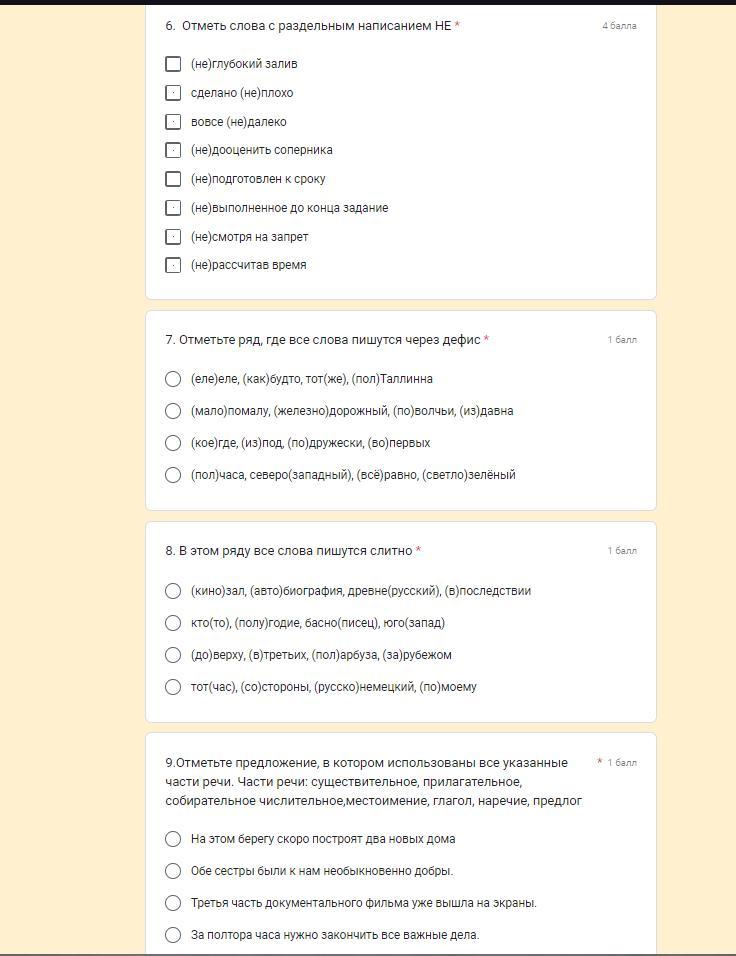Select 'На этом берегу скоро построят' sentence
The image size is (736, 956).
(173, 839)
